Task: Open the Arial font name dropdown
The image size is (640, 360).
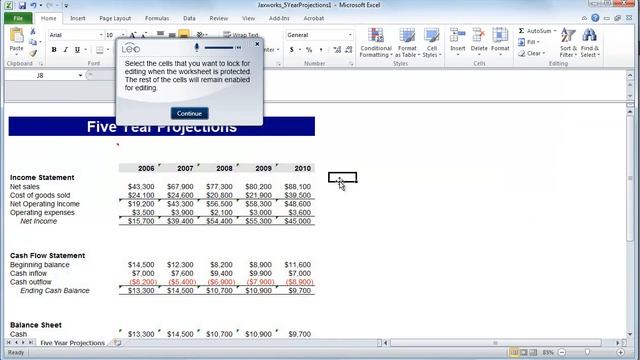Action: pyautogui.click(x=101, y=35)
